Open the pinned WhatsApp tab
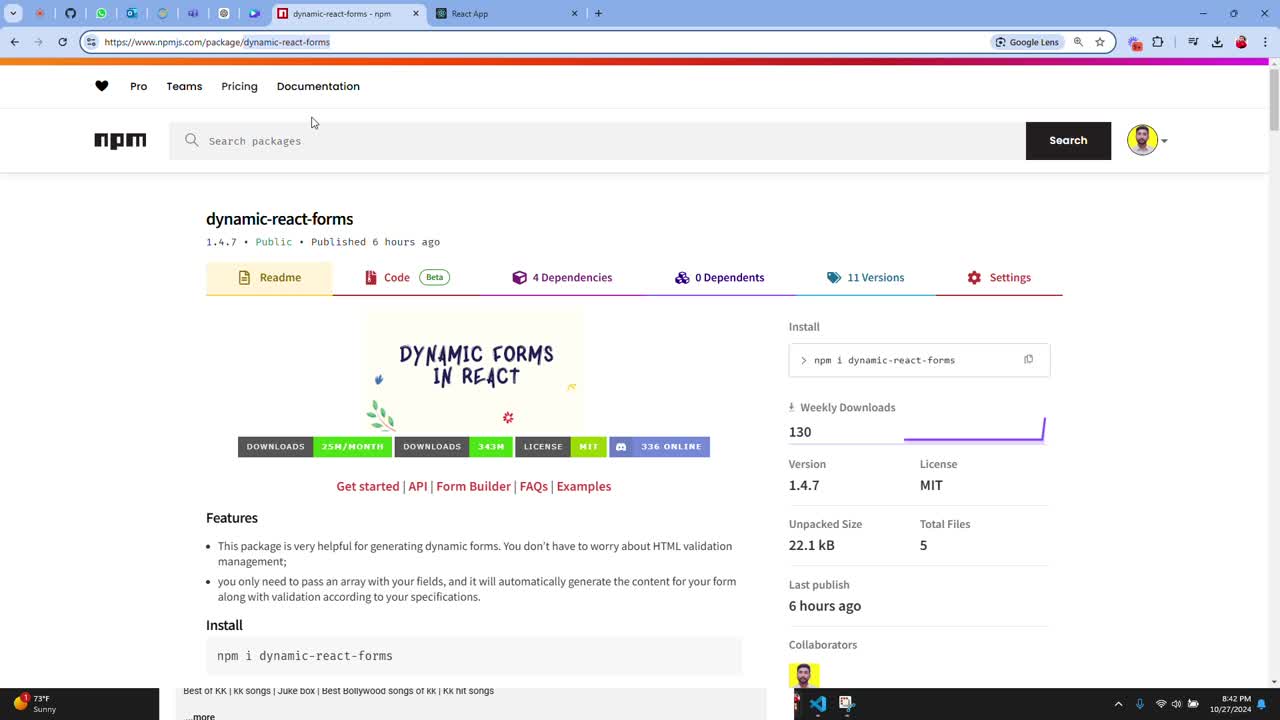Image resolution: width=1280 pixels, height=720 pixels. [101, 13]
